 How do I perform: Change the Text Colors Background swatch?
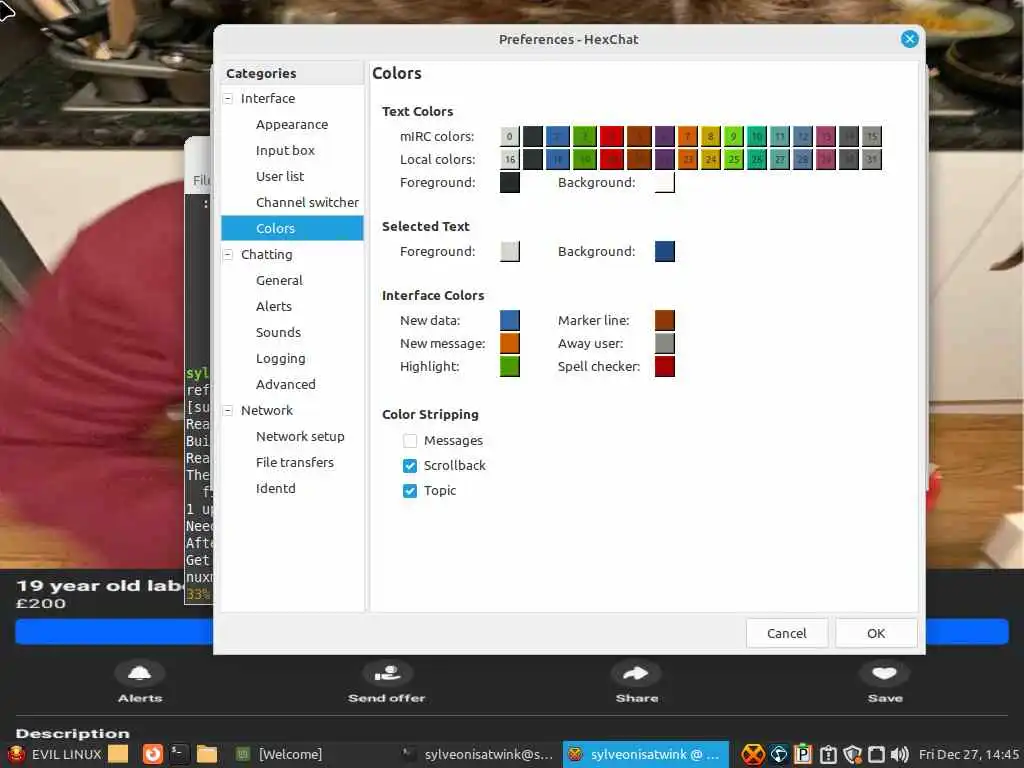(x=665, y=183)
